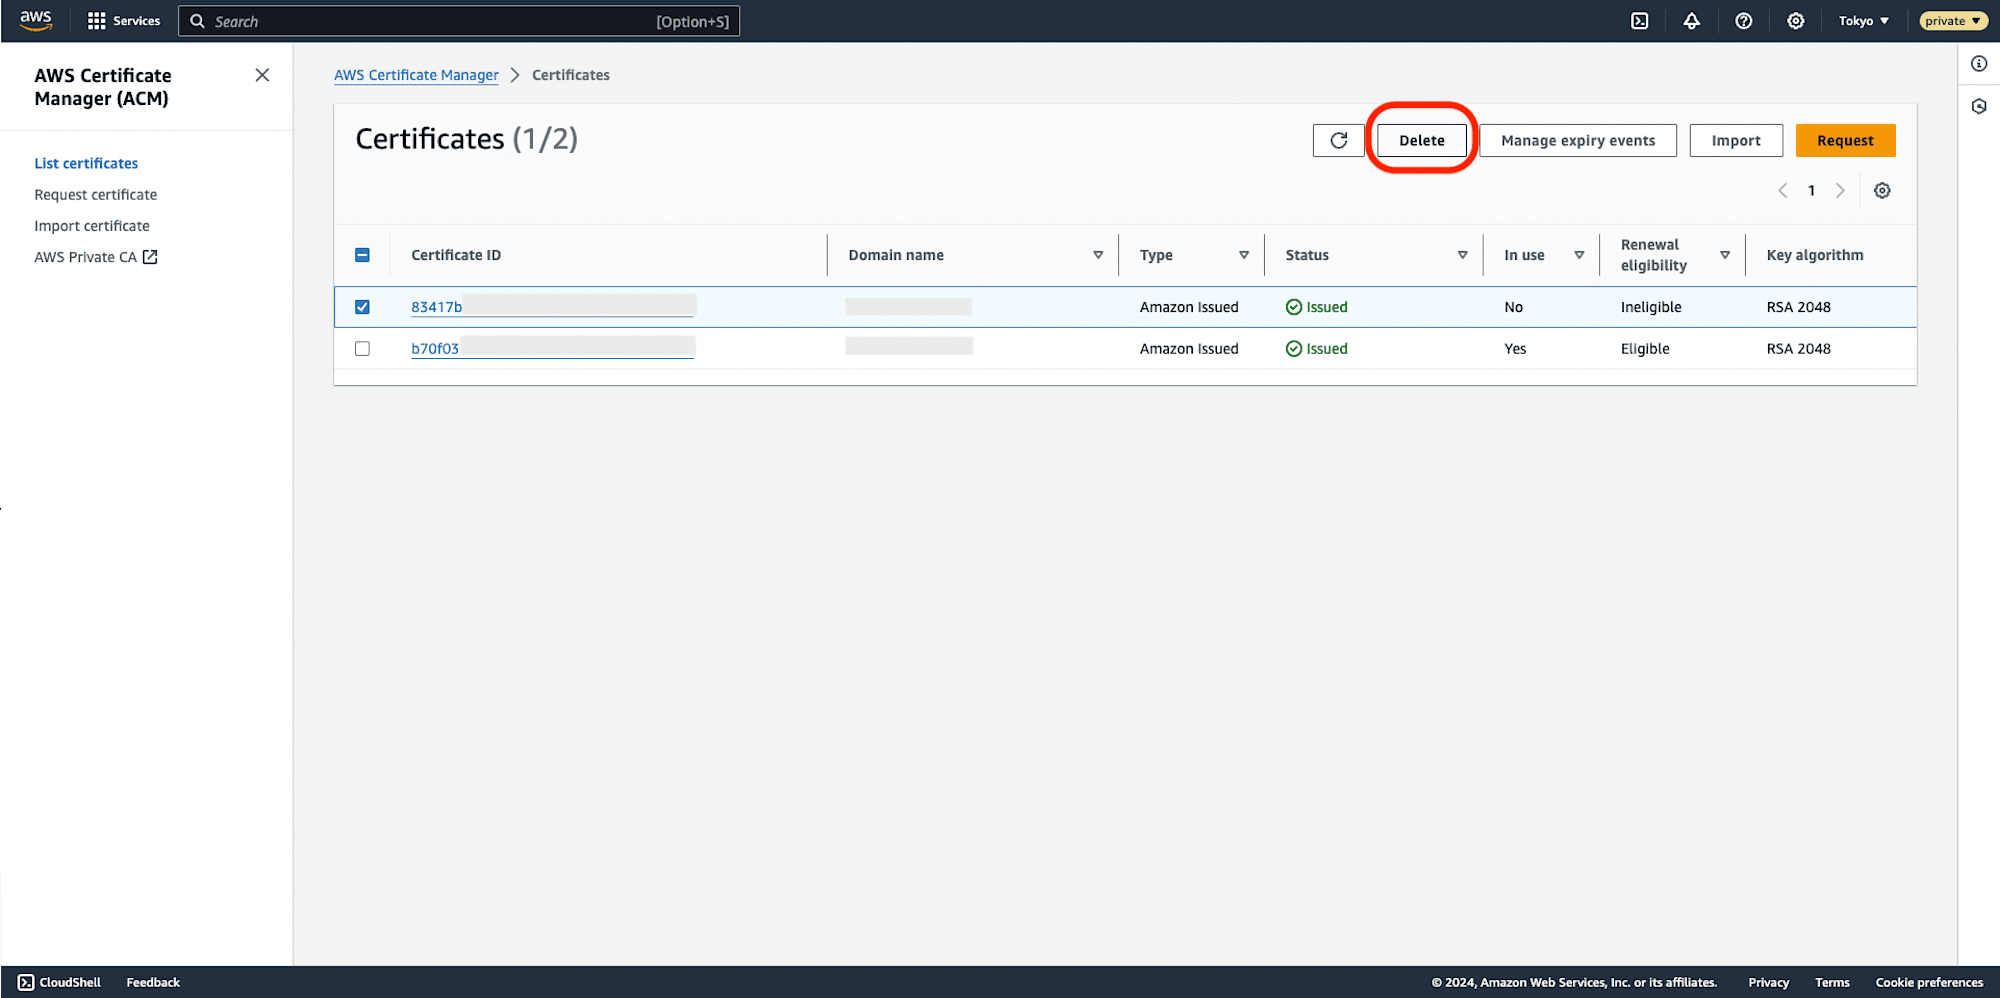Image resolution: width=2000 pixels, height=998 pixels.
Task: Click the Certificates breadcrumb text
Action: click(x=570, y=75)
